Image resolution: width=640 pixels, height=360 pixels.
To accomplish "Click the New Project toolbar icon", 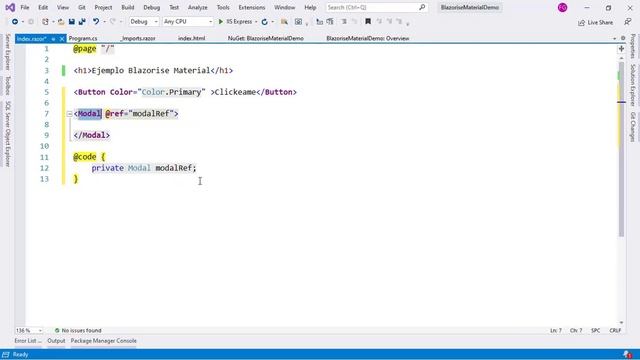I will [x=45, y=22].
